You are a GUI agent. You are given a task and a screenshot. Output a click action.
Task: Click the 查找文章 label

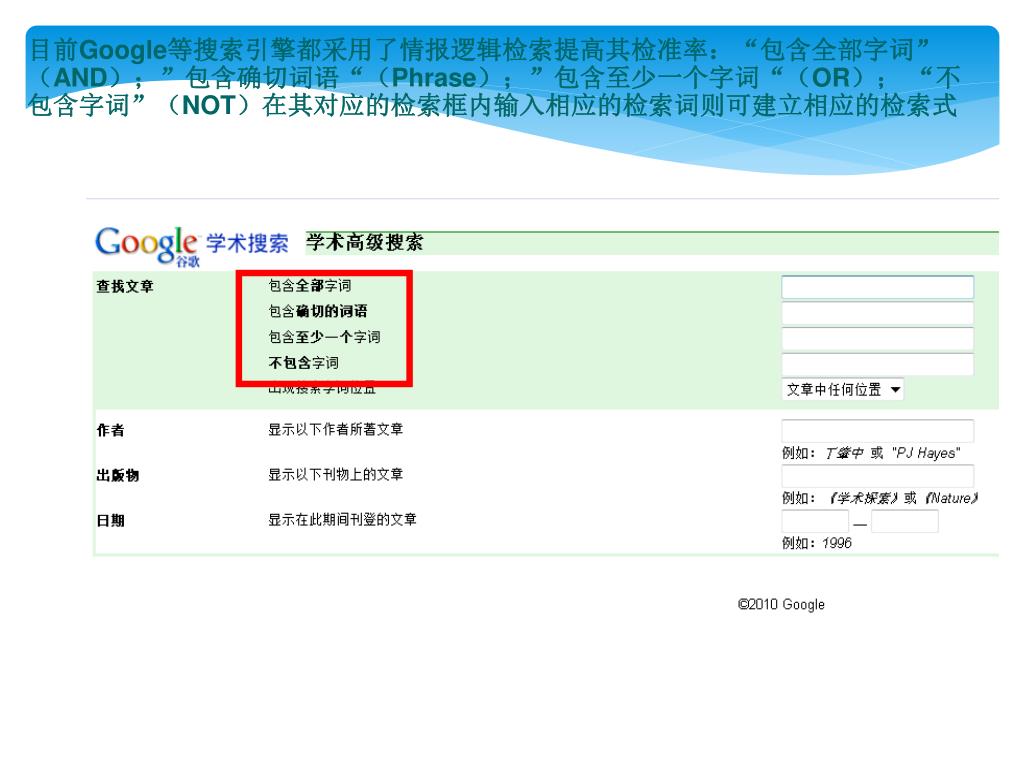(x=125, y=286)
